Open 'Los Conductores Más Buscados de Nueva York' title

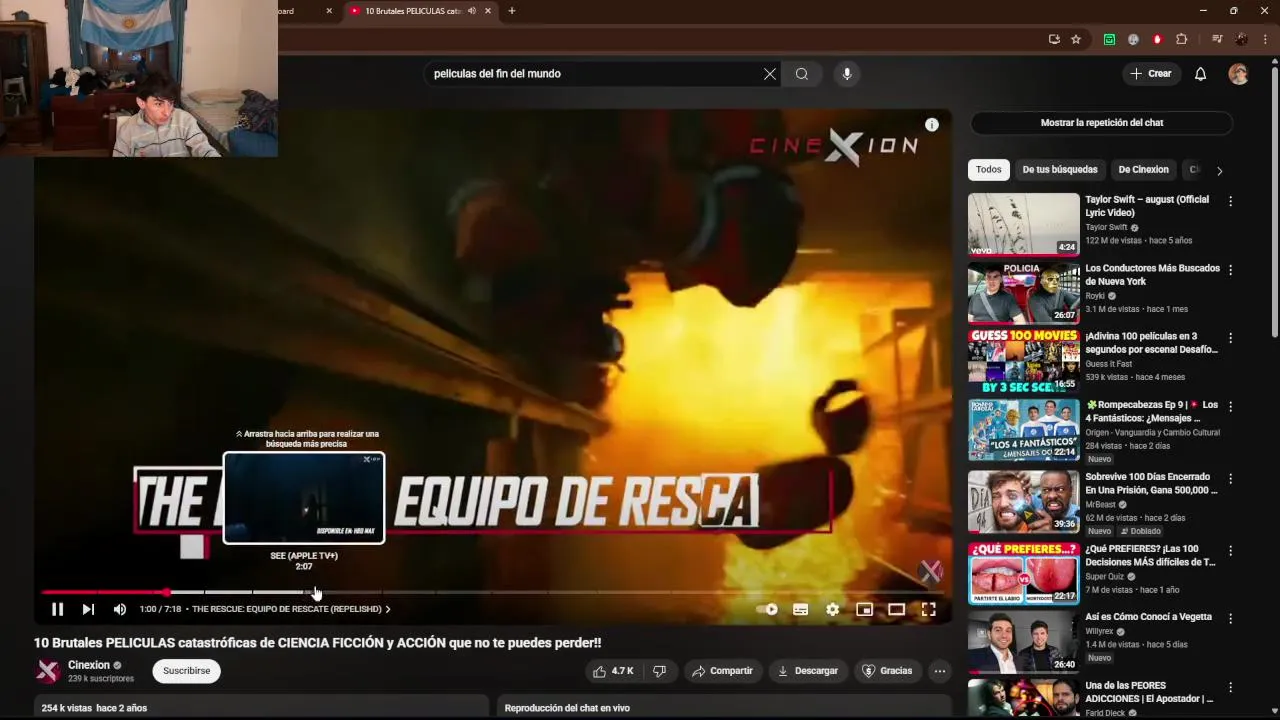click(x=1152, y=275)
